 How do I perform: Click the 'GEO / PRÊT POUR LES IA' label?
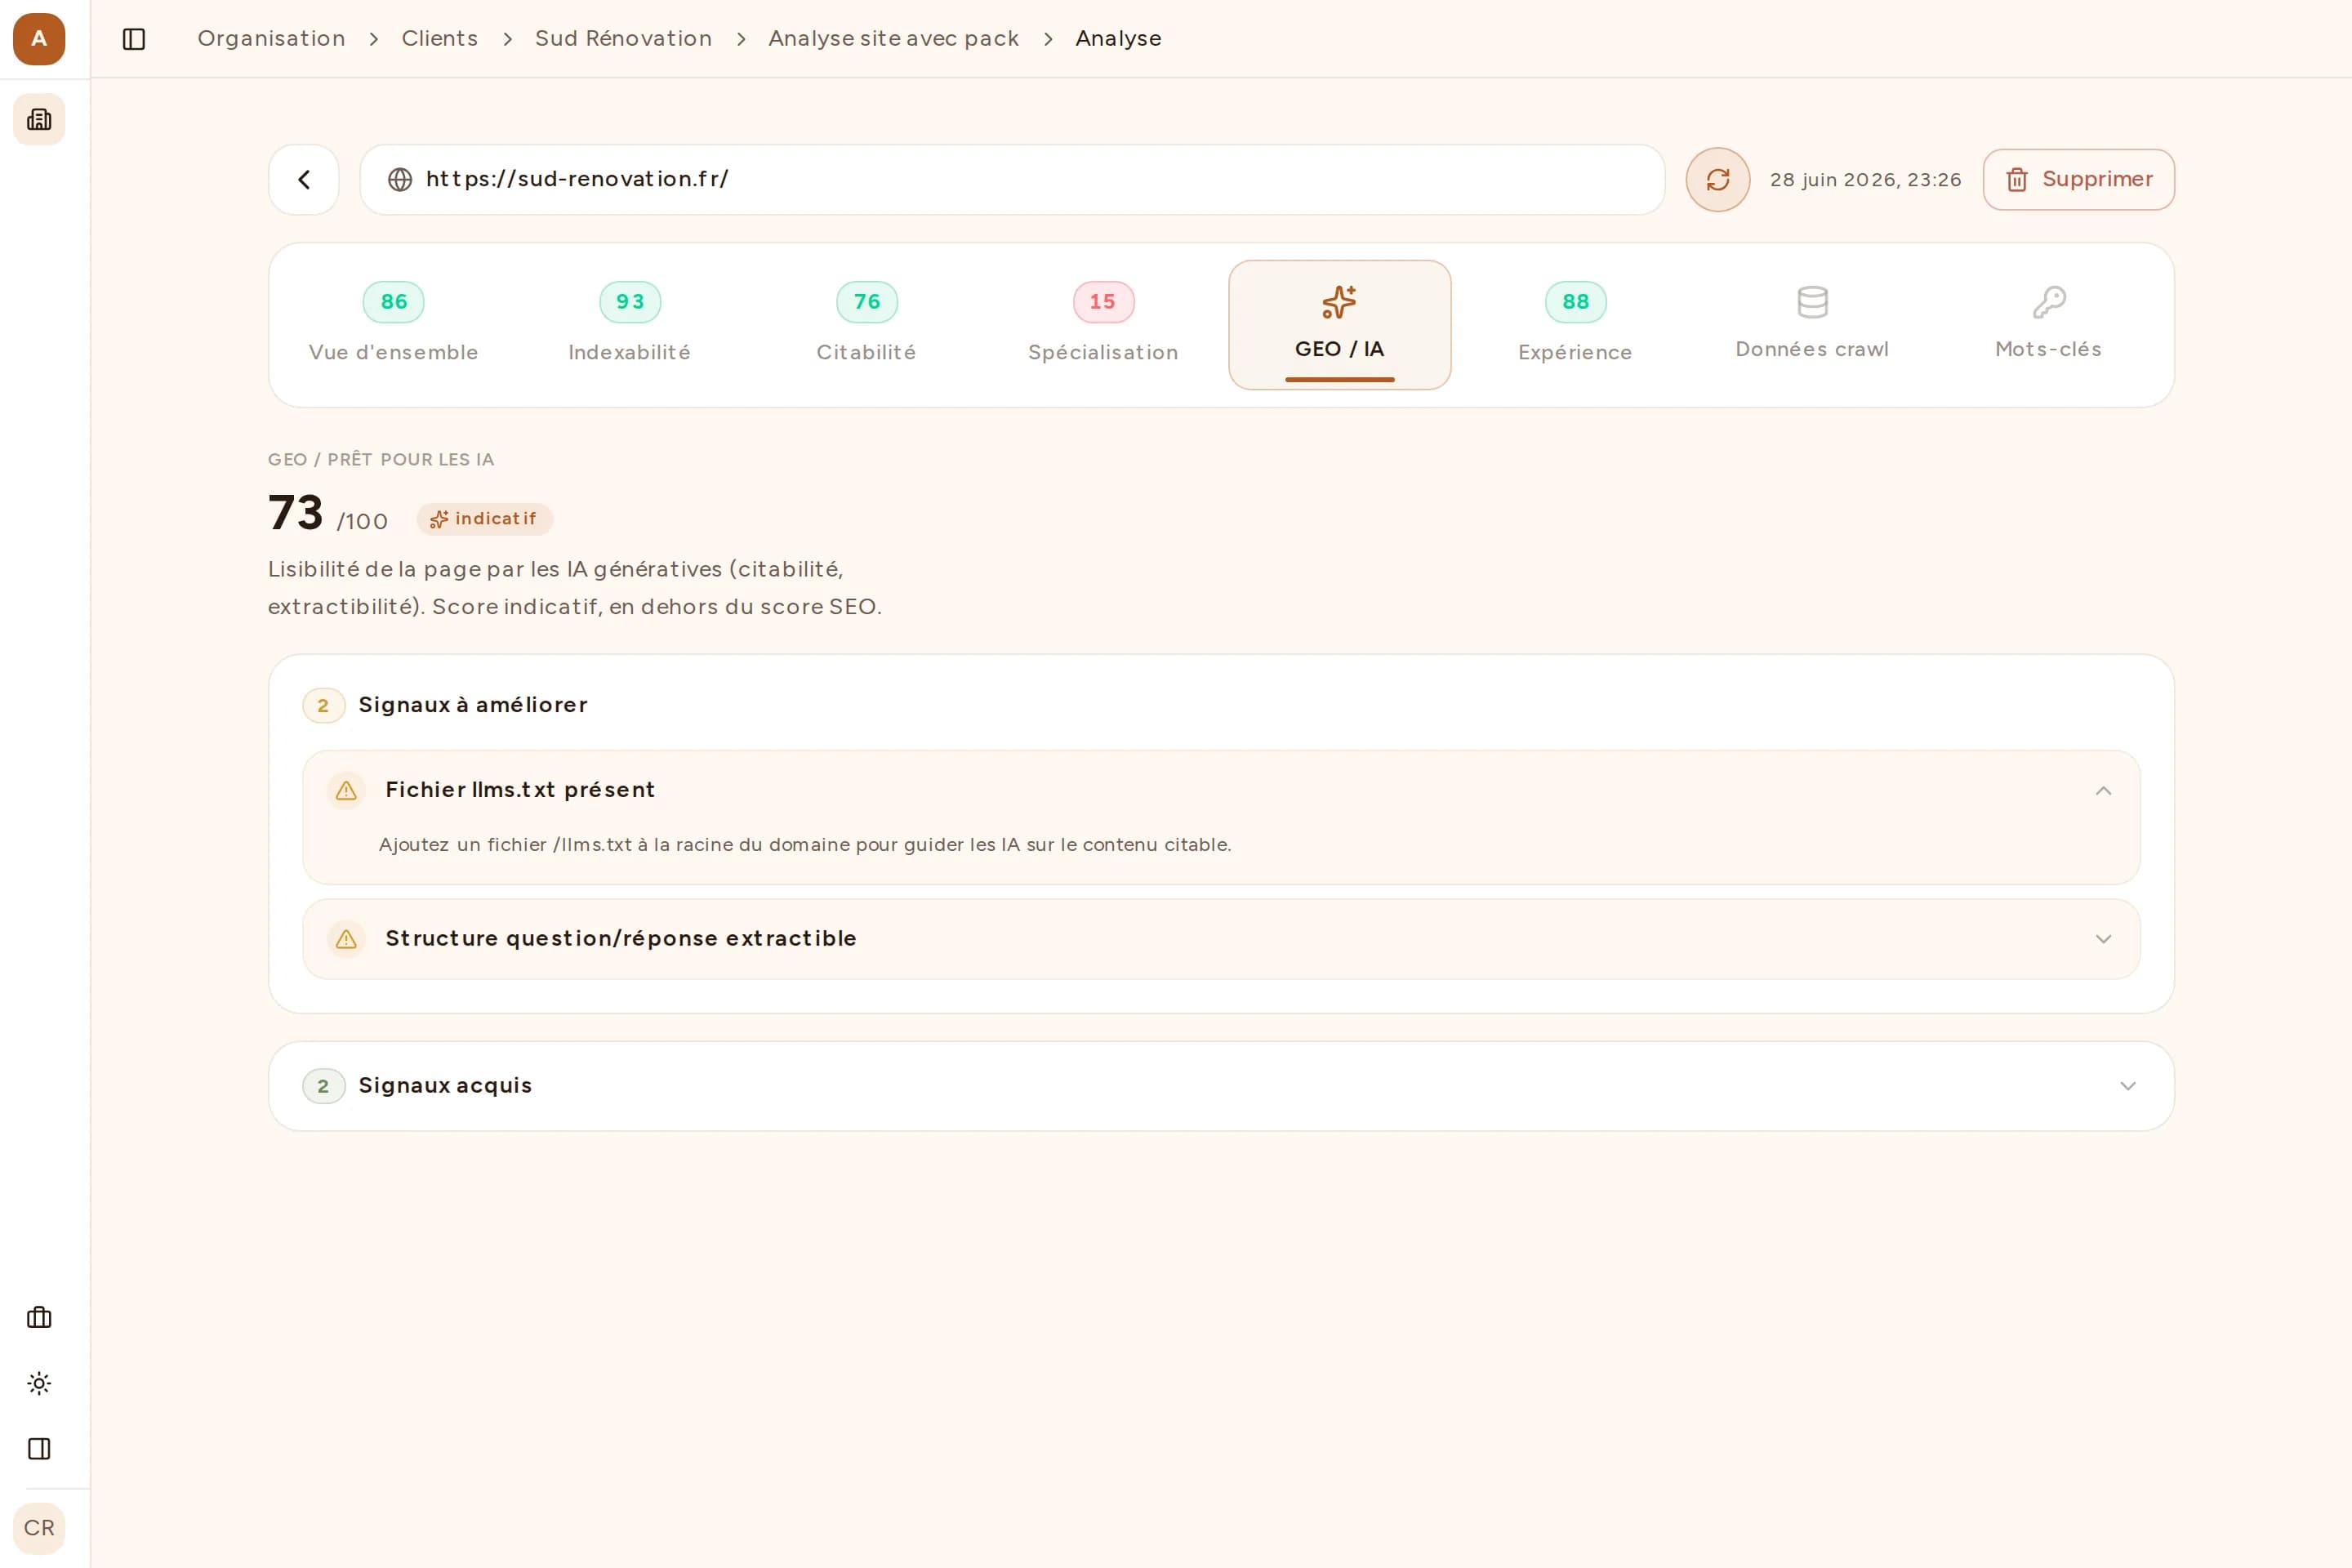[381, 460]
